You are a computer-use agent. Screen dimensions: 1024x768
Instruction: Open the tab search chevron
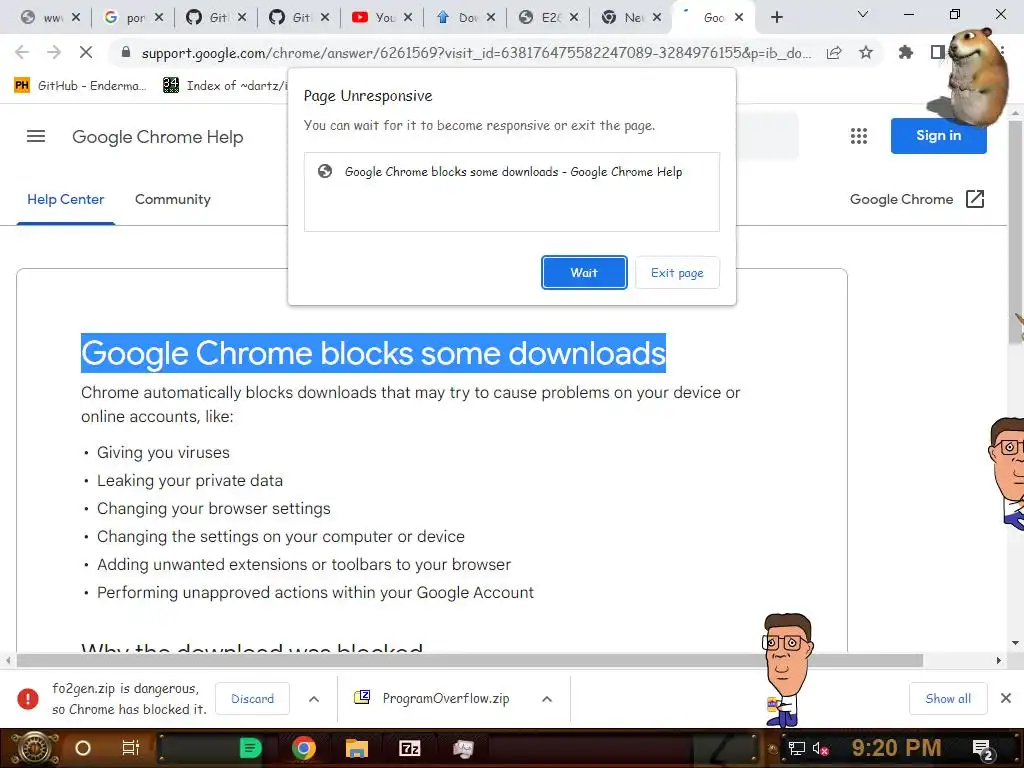[863, 14]
